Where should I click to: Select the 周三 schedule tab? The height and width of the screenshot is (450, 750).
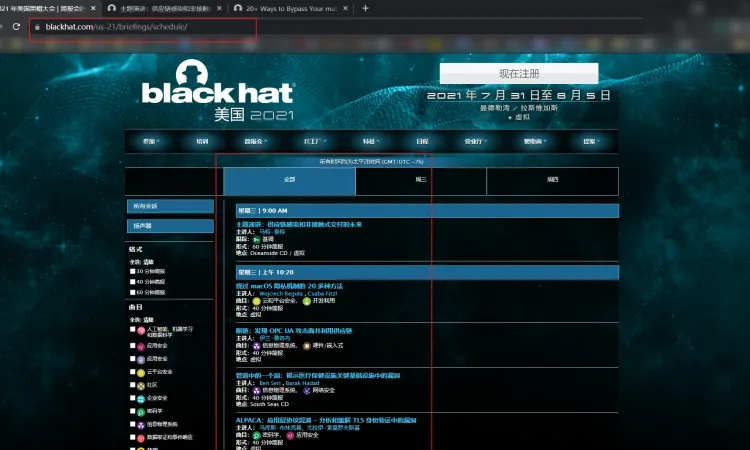click(421, 181)
